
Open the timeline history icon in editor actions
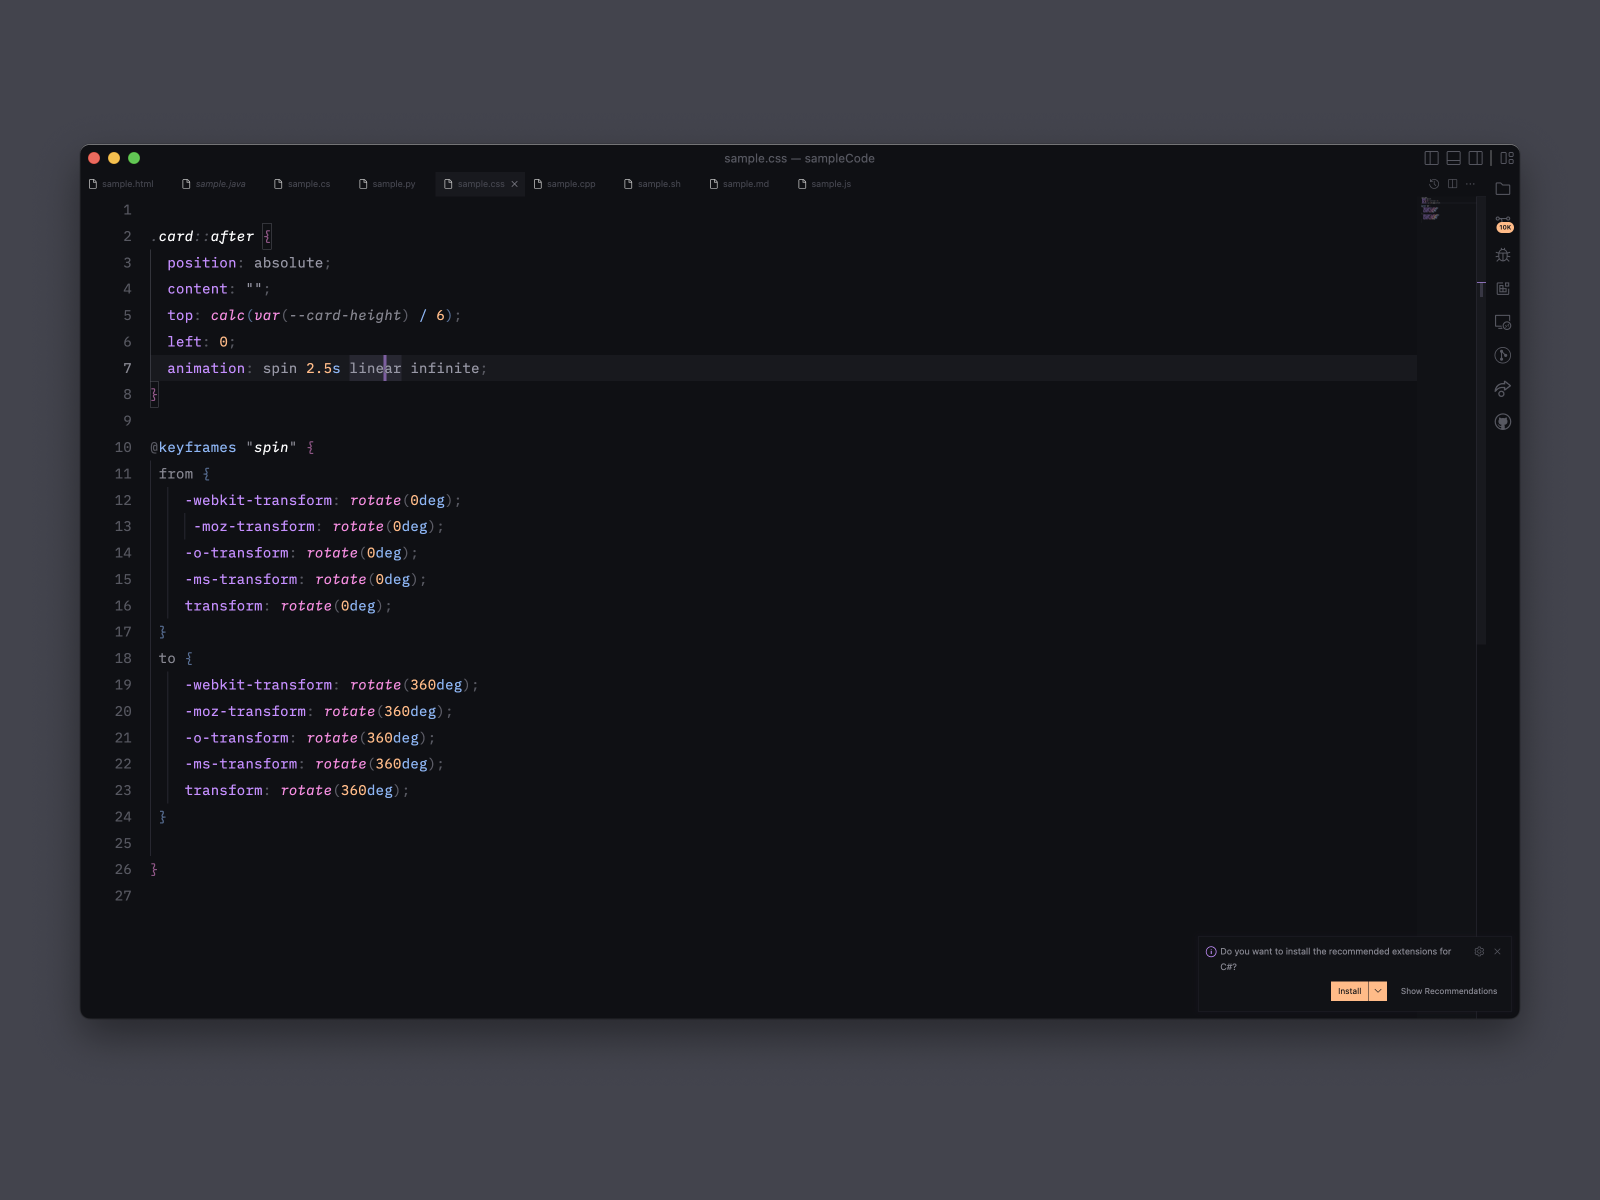(x=1434, y=184)
